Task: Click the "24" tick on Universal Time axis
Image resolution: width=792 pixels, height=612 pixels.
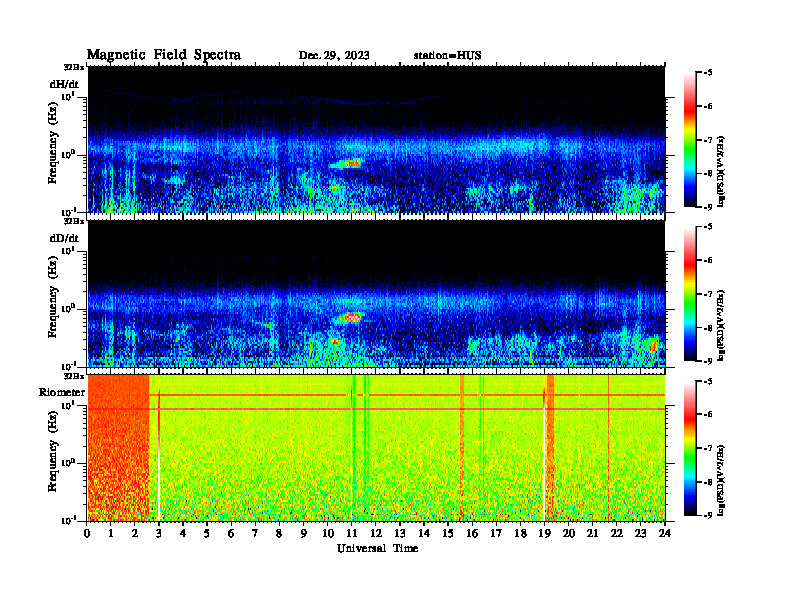Action: 665,534
